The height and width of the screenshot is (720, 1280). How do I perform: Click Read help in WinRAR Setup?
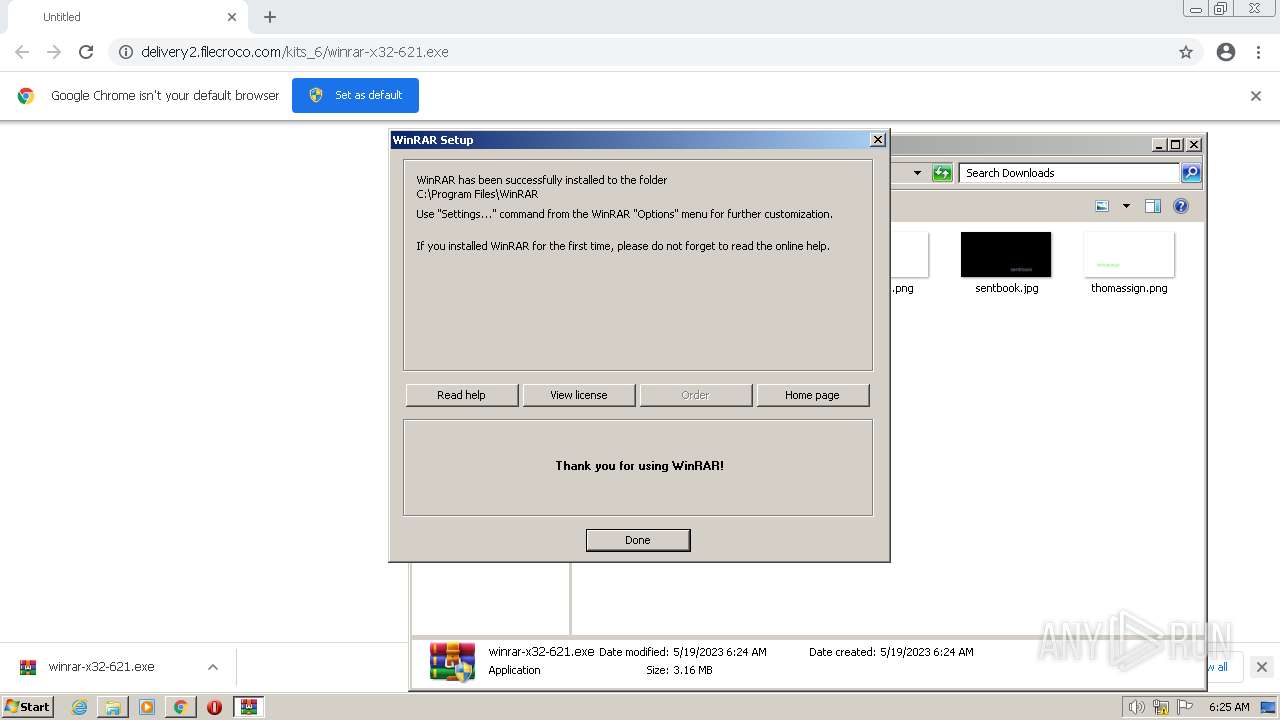(462, 395)
